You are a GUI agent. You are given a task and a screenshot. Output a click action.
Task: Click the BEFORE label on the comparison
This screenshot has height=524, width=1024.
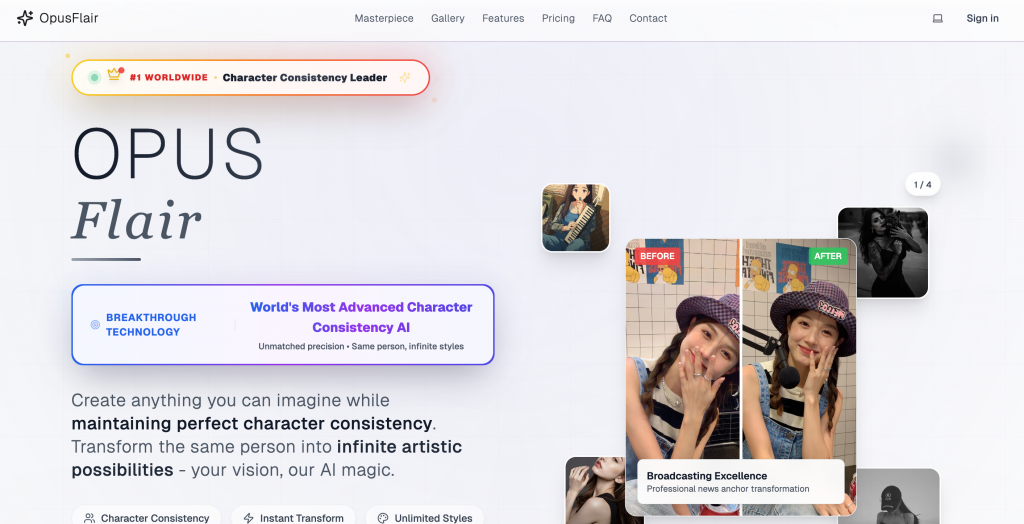pyautogui.click(x=657, y=256)
